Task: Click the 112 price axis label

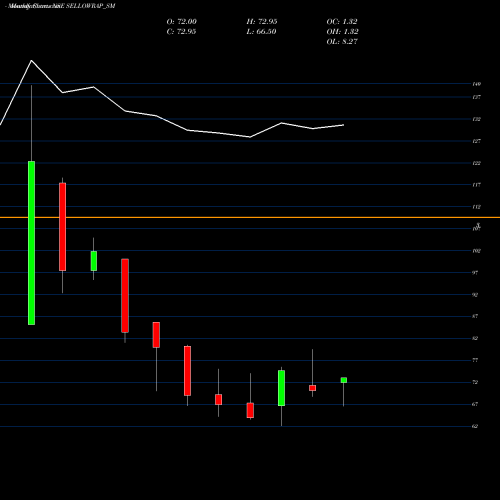Action: coord(477,207)
